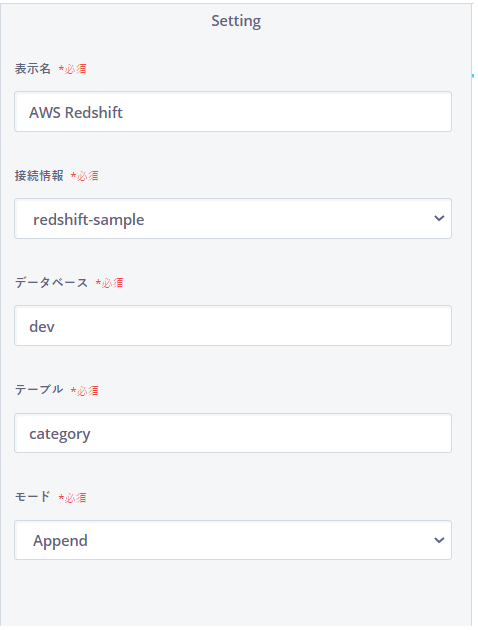Viewport: 478px width, 630px height.
Task: Focus the 表示名 field containing AWS Redshift
Action: click(x=233, y=112)
